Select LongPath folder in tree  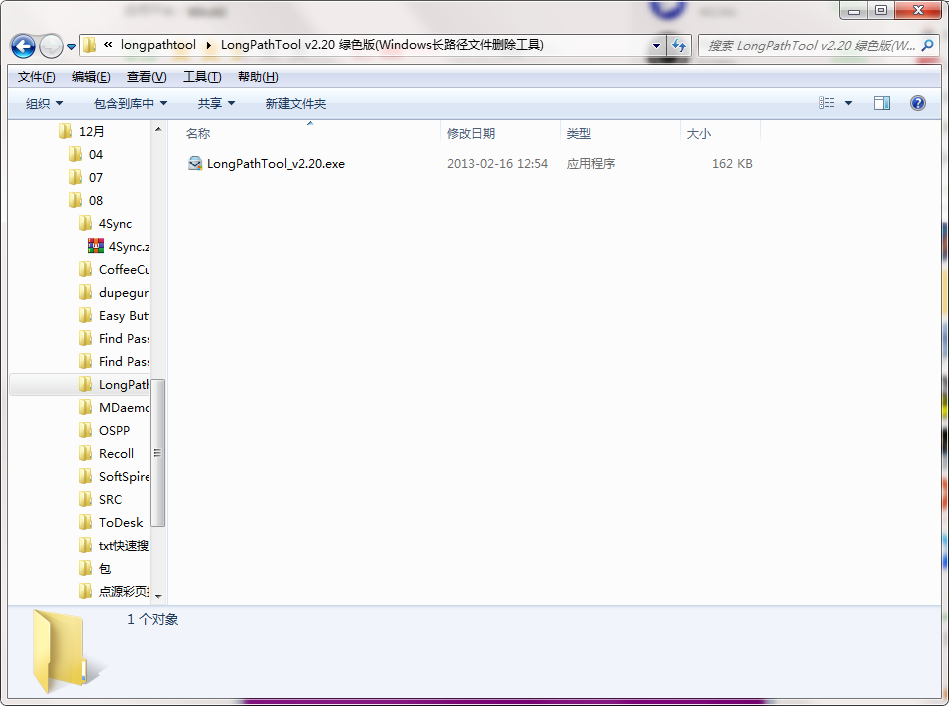(x=123, y=384)
